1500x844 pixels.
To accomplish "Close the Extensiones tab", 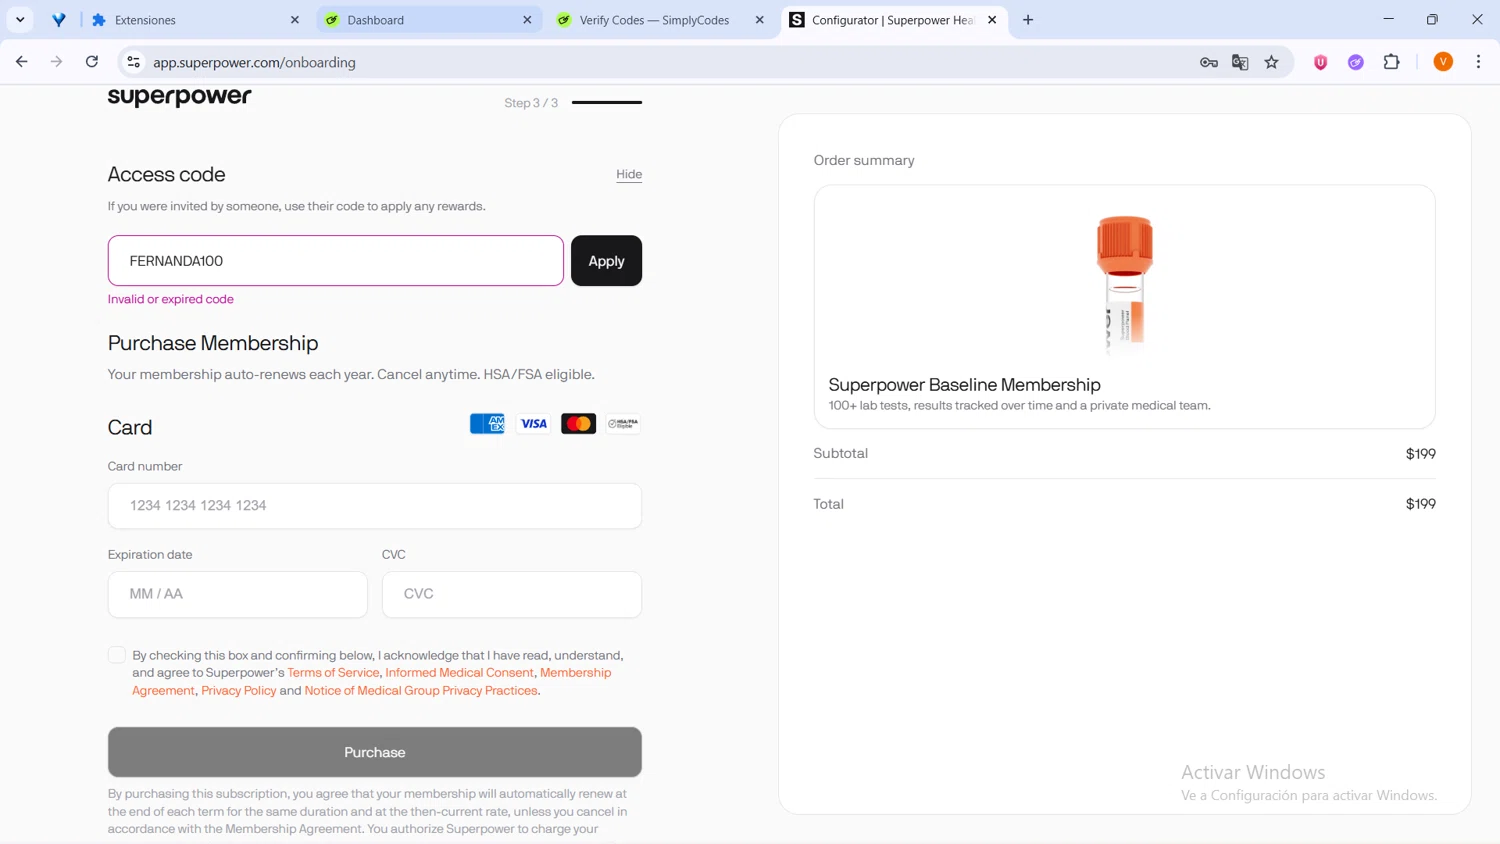I will pos(295,20).
